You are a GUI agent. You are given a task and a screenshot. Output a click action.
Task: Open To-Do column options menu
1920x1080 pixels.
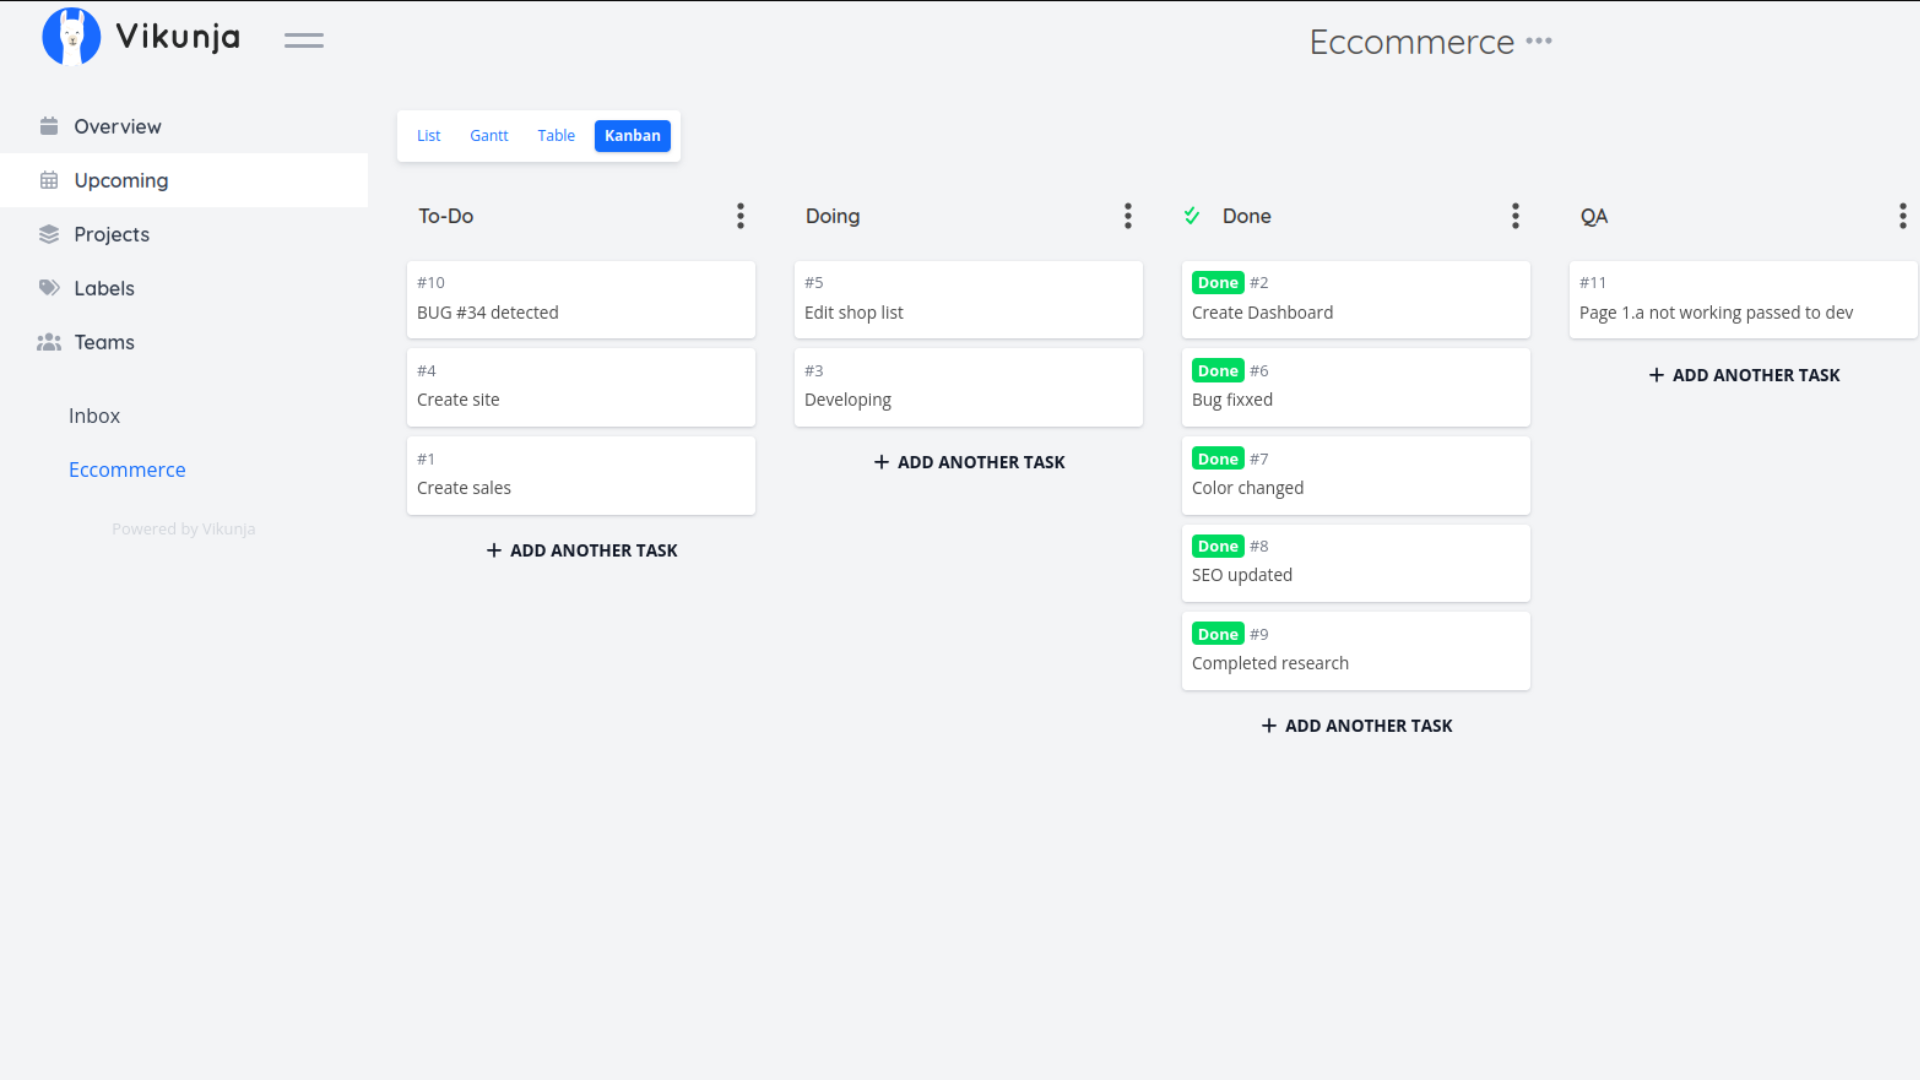740,216
